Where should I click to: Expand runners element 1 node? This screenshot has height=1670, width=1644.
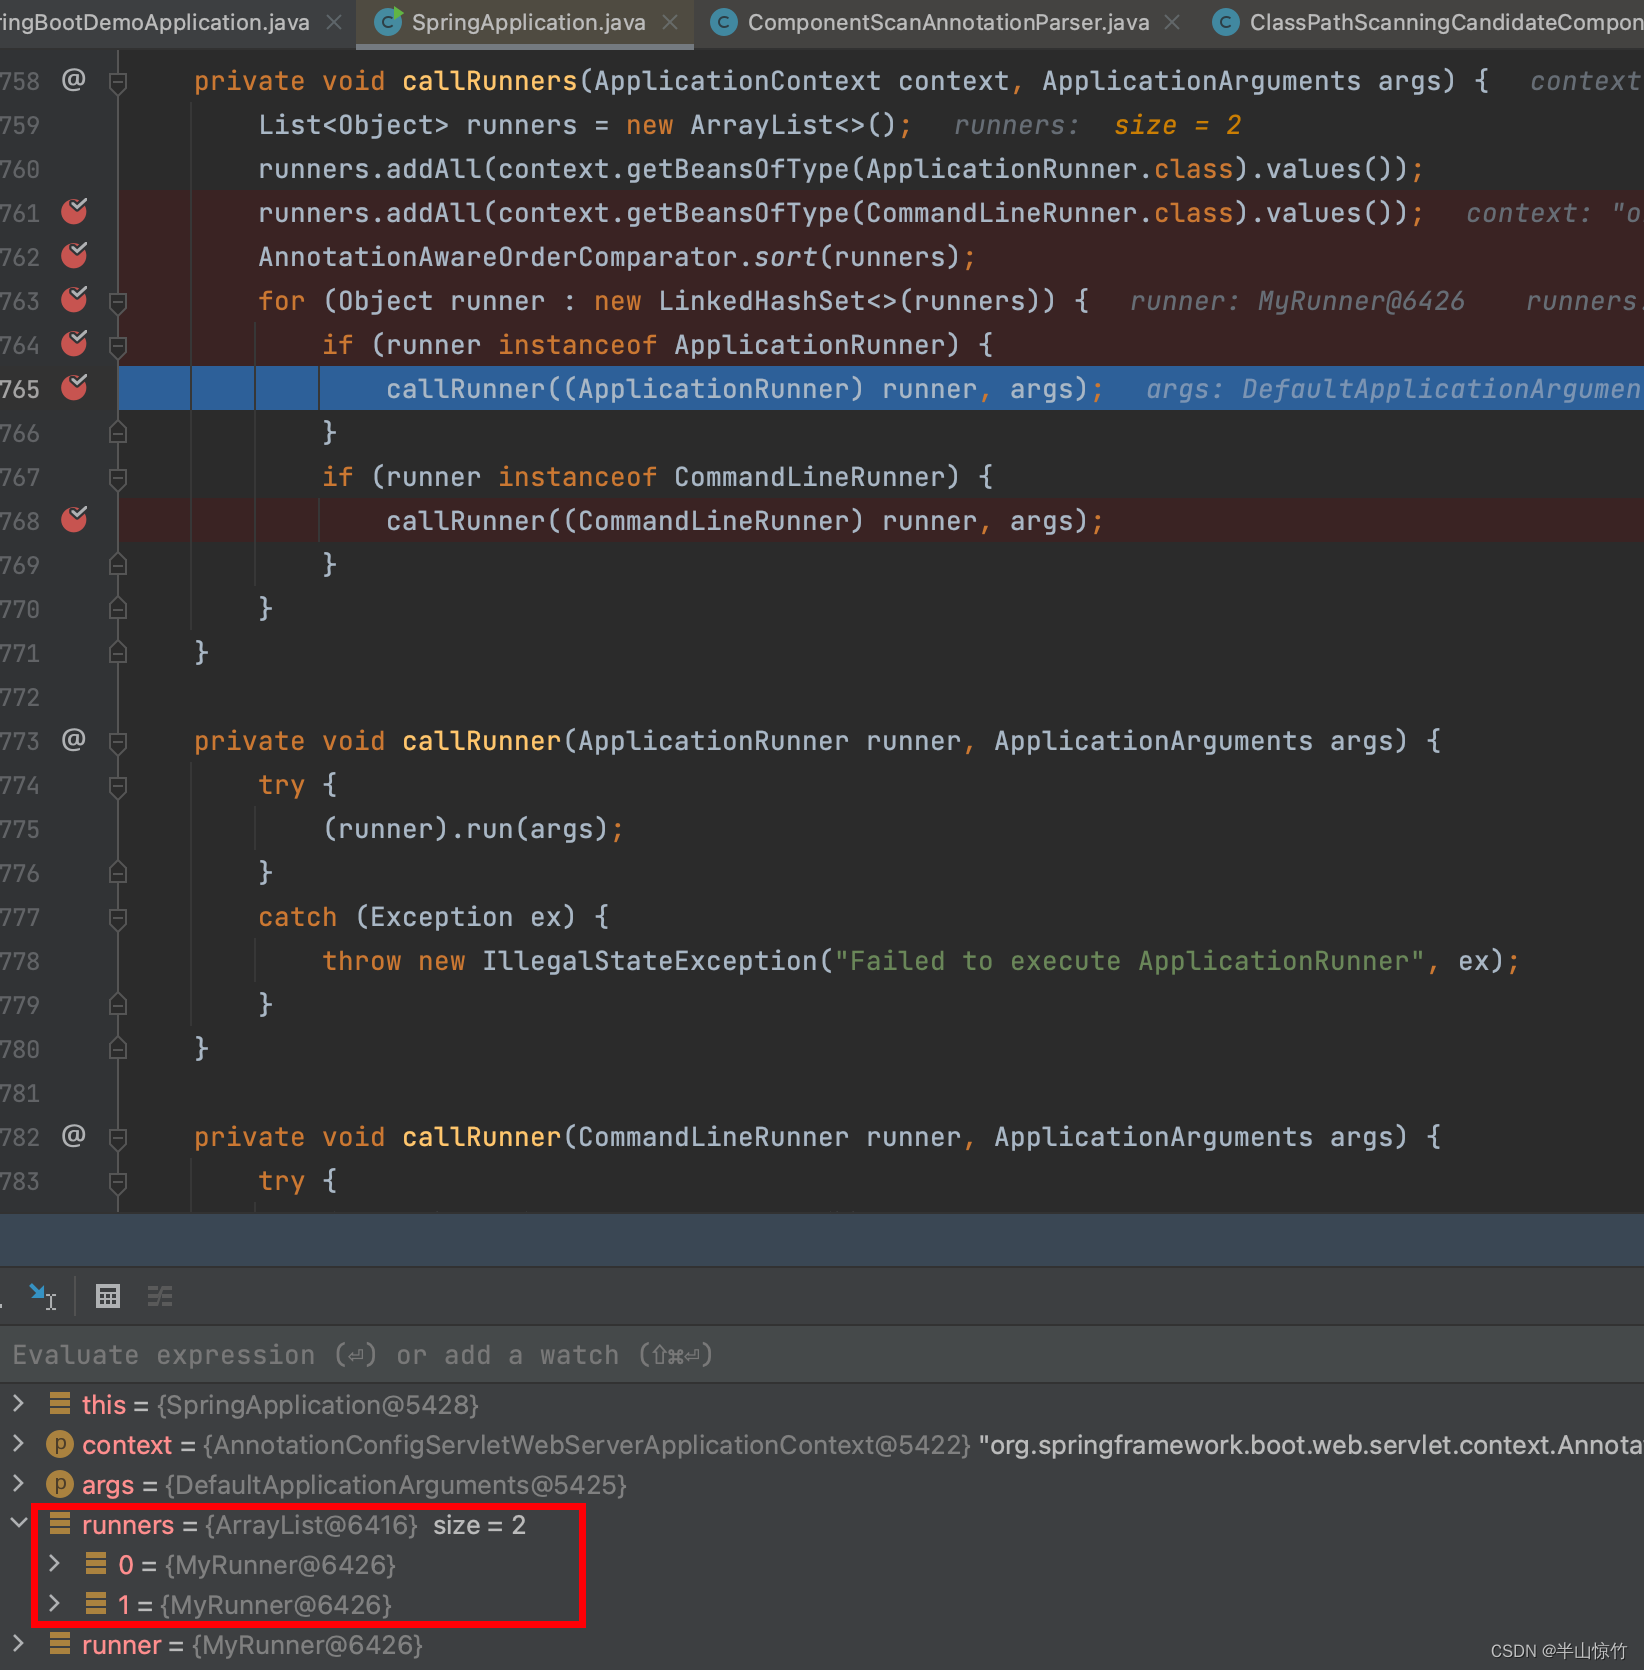pos(54,1604)
